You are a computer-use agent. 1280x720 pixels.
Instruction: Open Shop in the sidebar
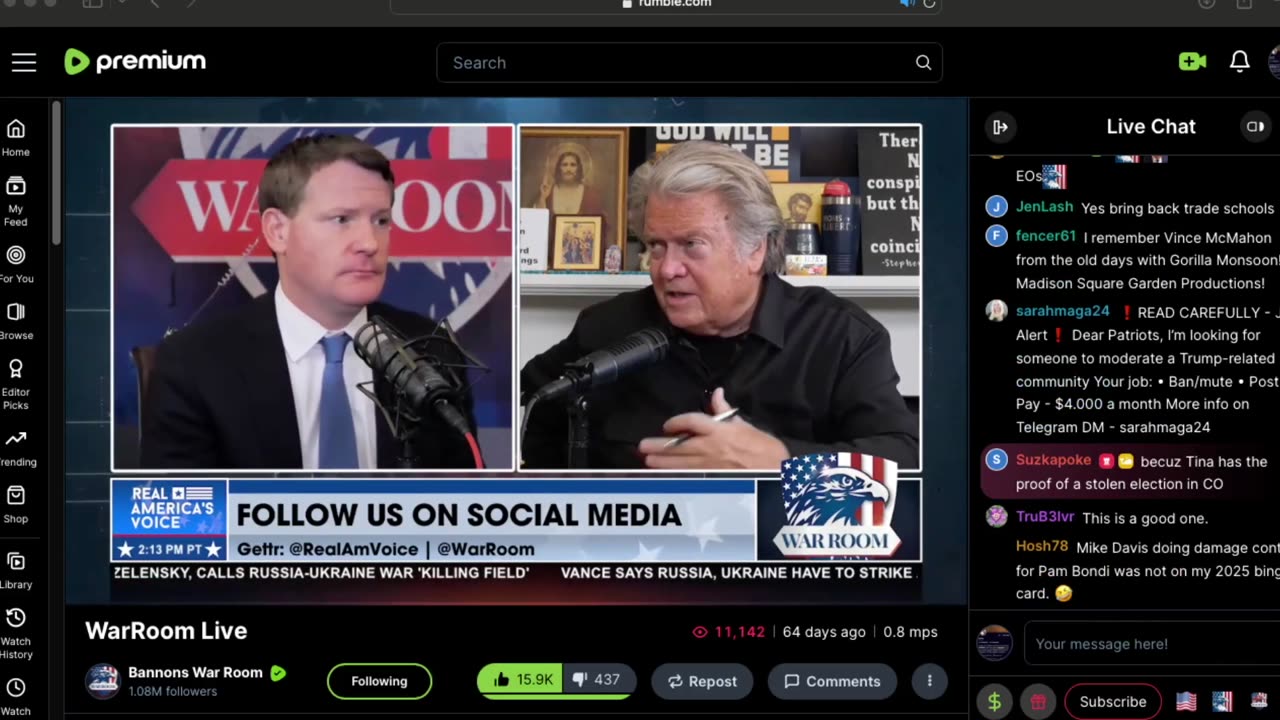coord(16,505)
